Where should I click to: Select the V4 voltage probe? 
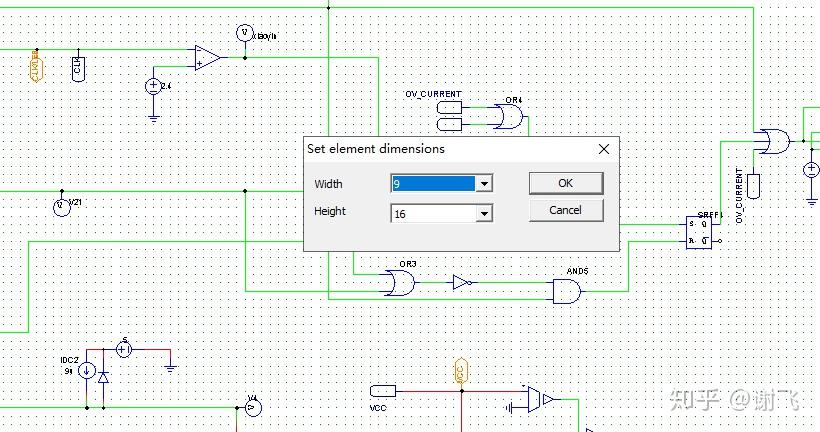point(253,407)
